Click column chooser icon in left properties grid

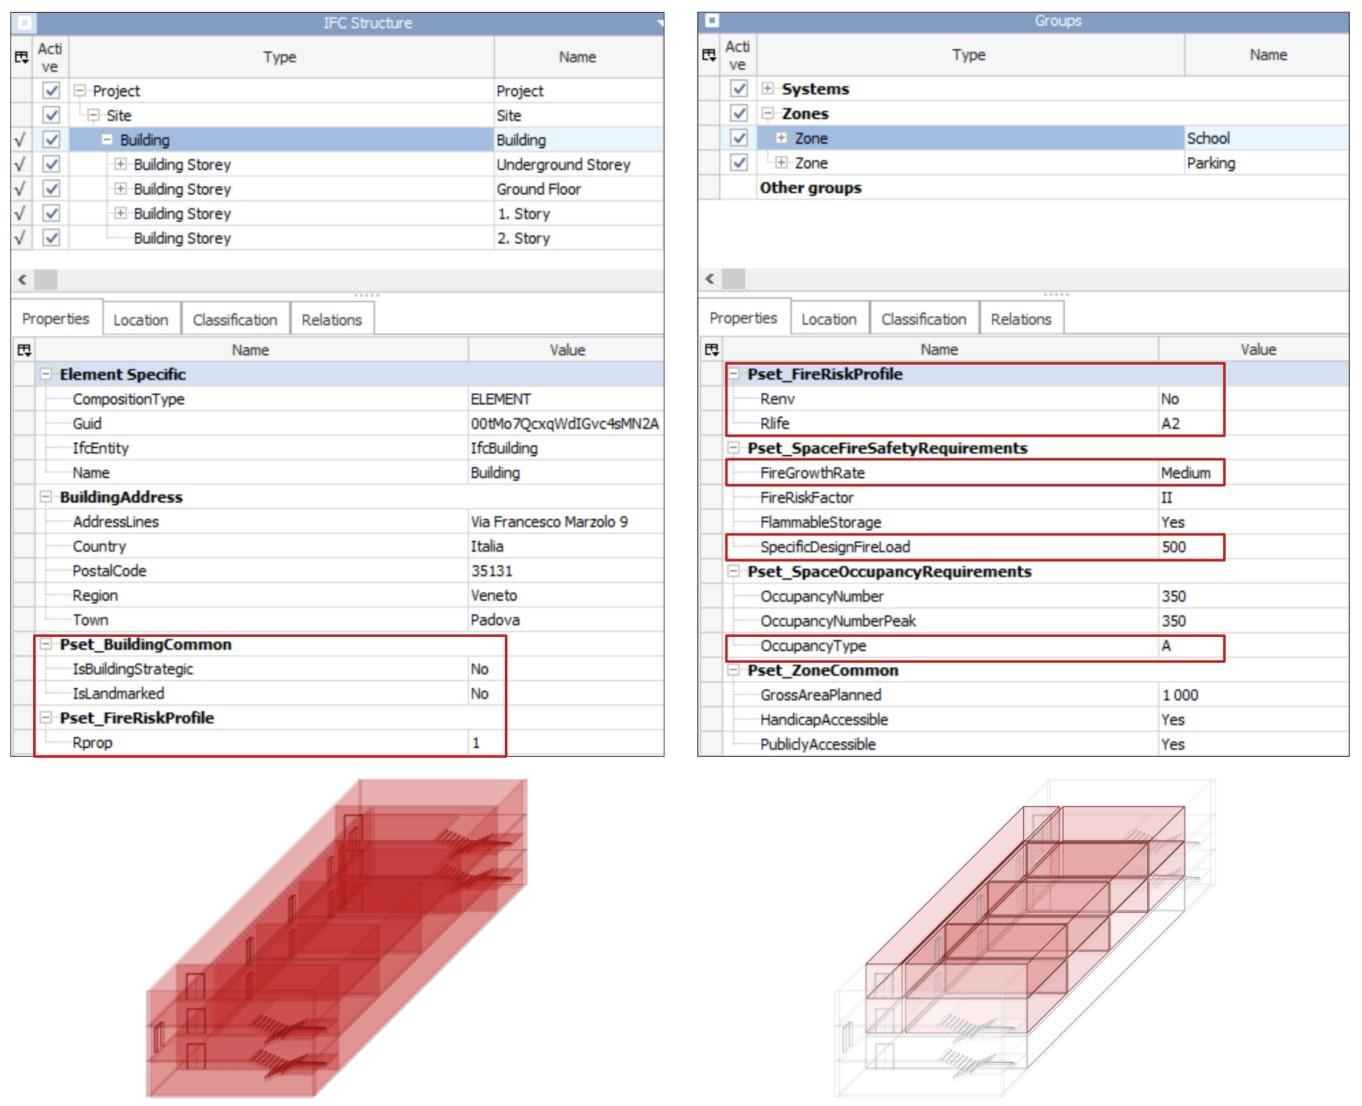(24, 349)
